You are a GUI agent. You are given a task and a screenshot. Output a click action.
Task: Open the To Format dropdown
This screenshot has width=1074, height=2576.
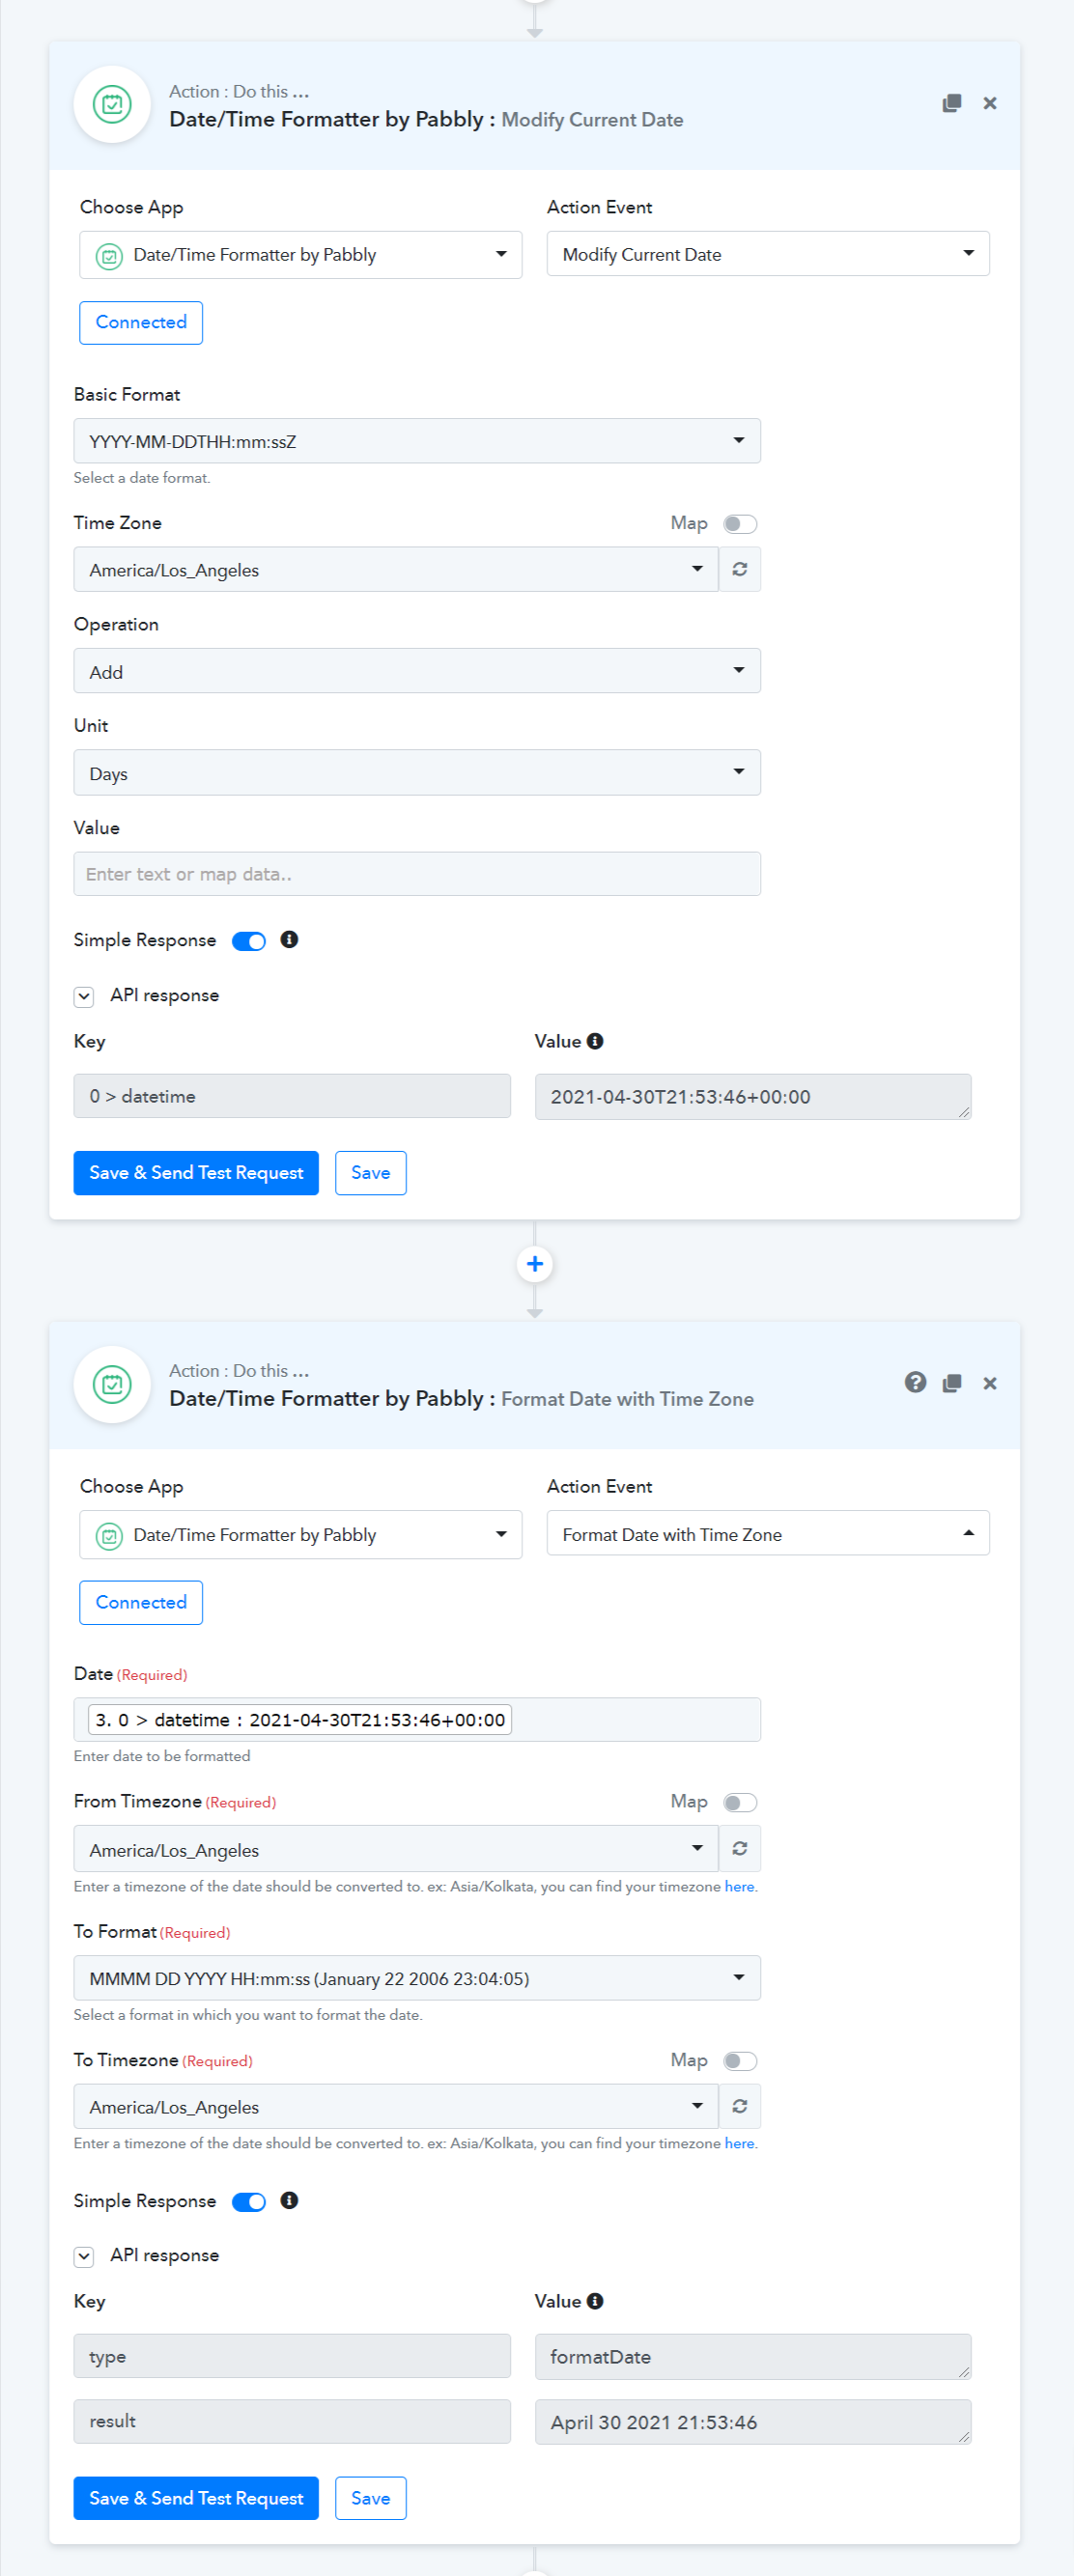417,1978
